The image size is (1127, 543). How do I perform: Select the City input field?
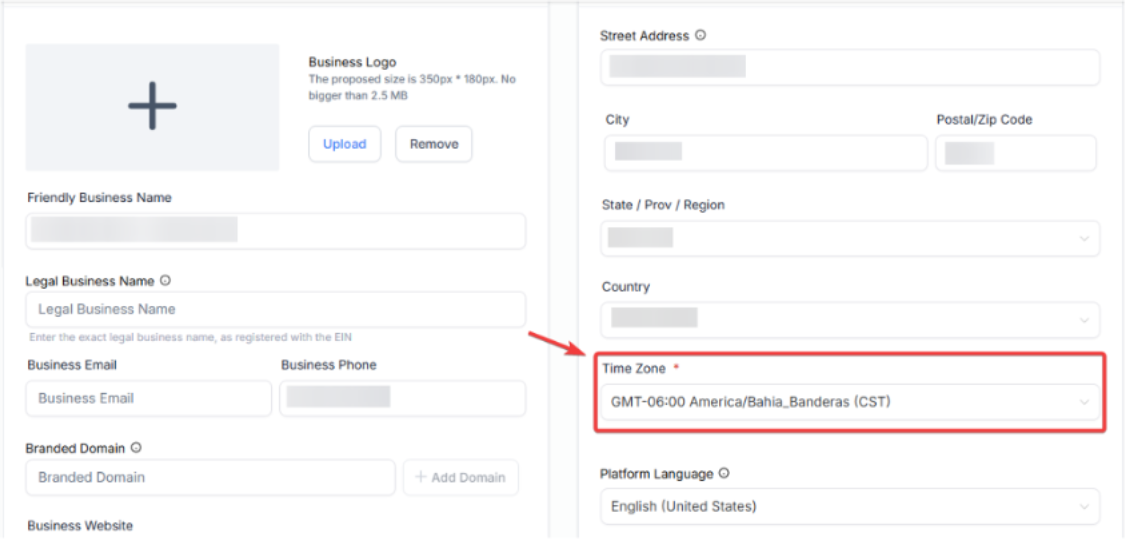tap(765, 153)
